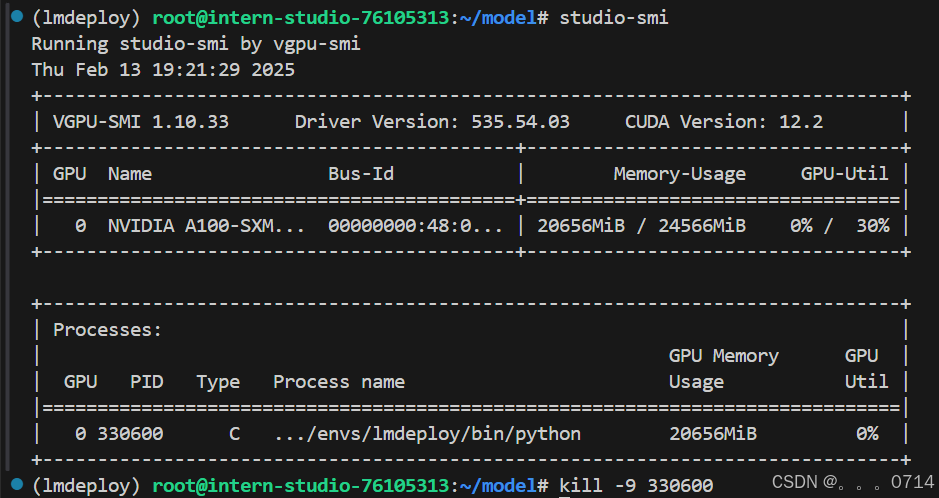Image resolution: width=939 pixels, height=498 pixels.
Task: Click the blue status dot beside kill command
Action: pos(17,483)
